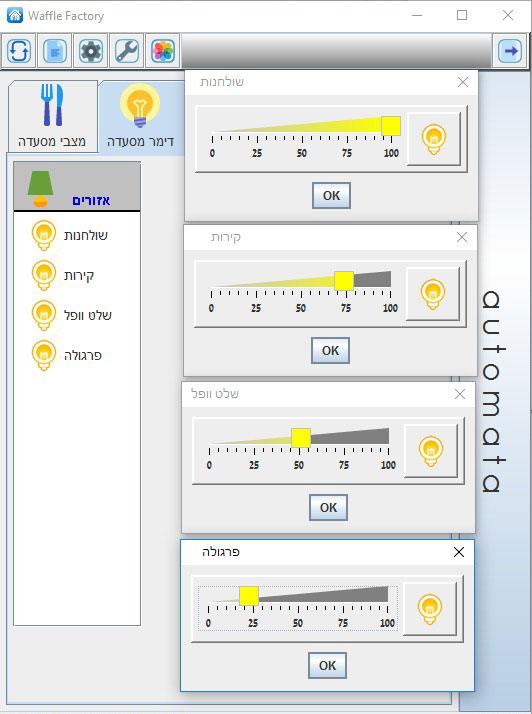Click the yellow slider handle in קירות dialog
This screenshot has width=532, height=714.
[344, 280]
